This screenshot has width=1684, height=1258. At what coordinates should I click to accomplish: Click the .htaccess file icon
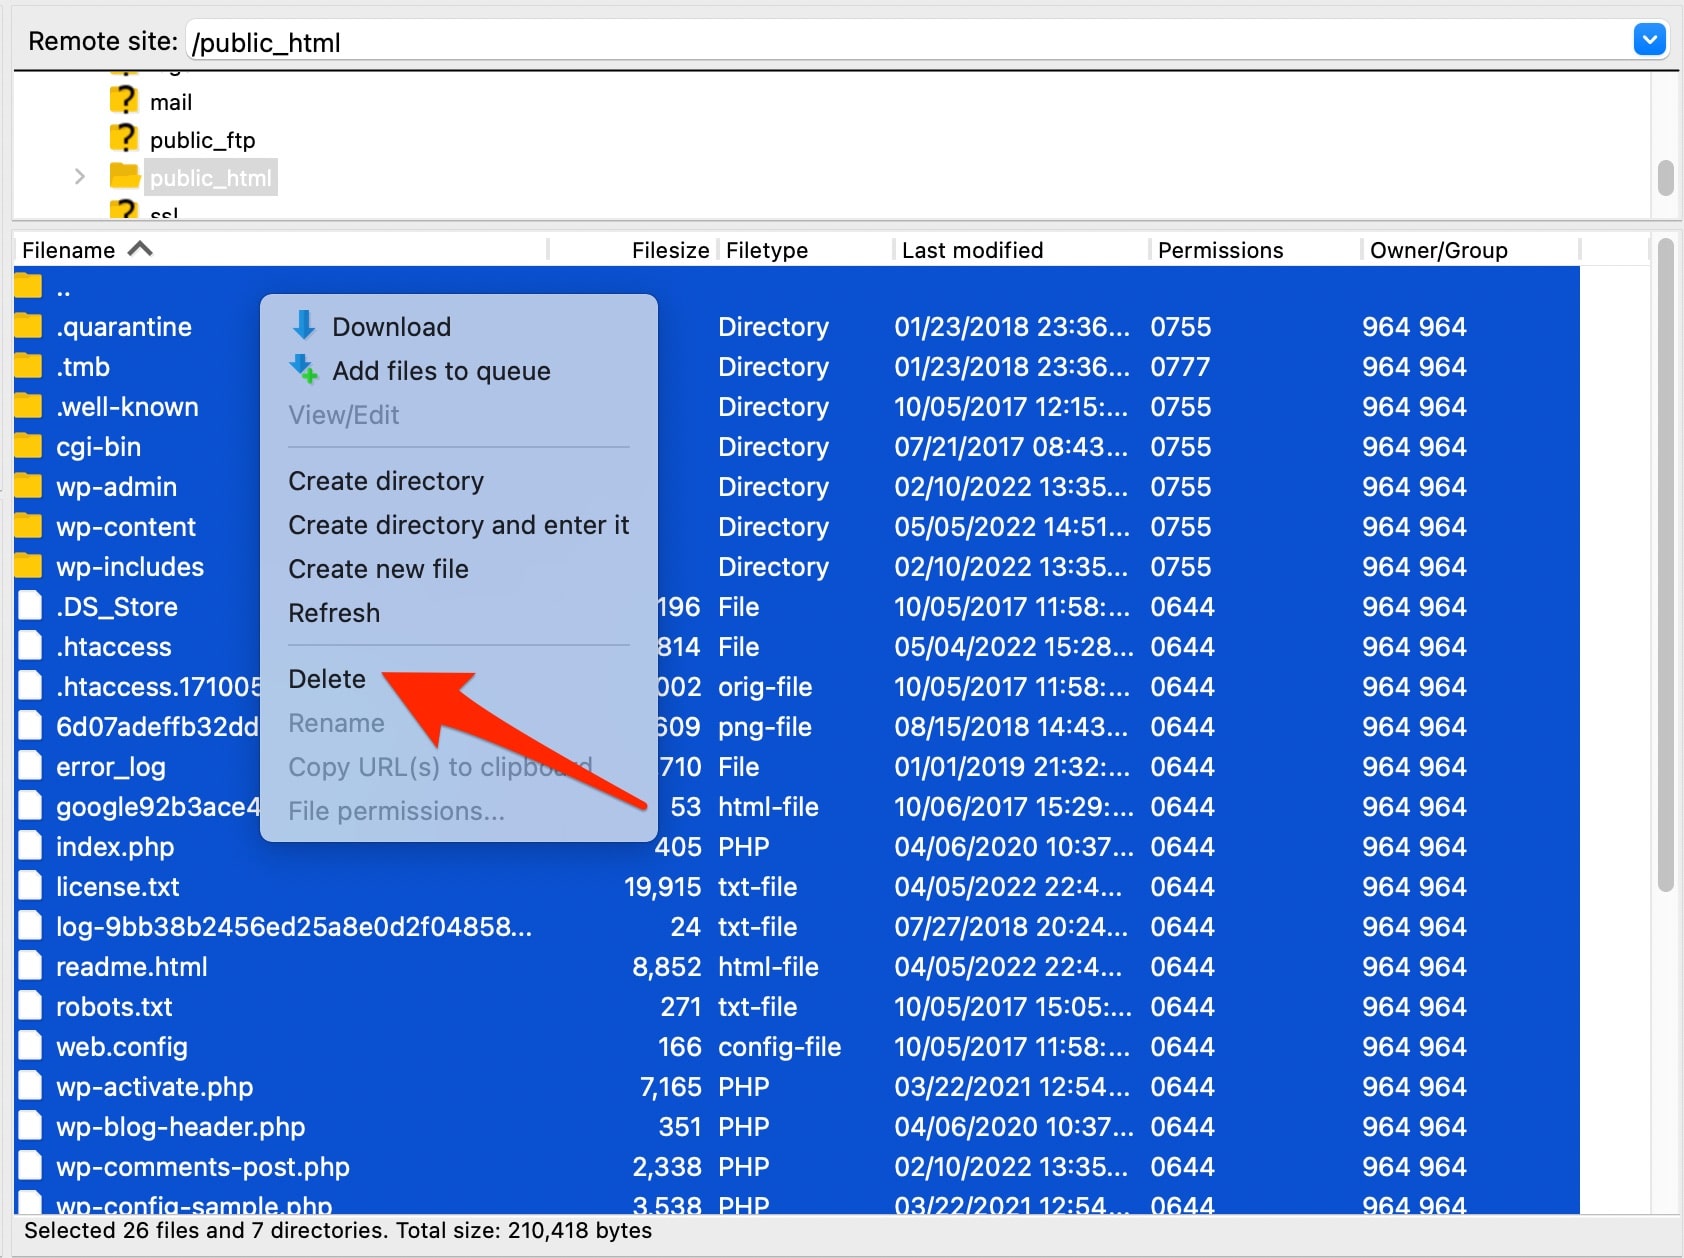(30, 646)
